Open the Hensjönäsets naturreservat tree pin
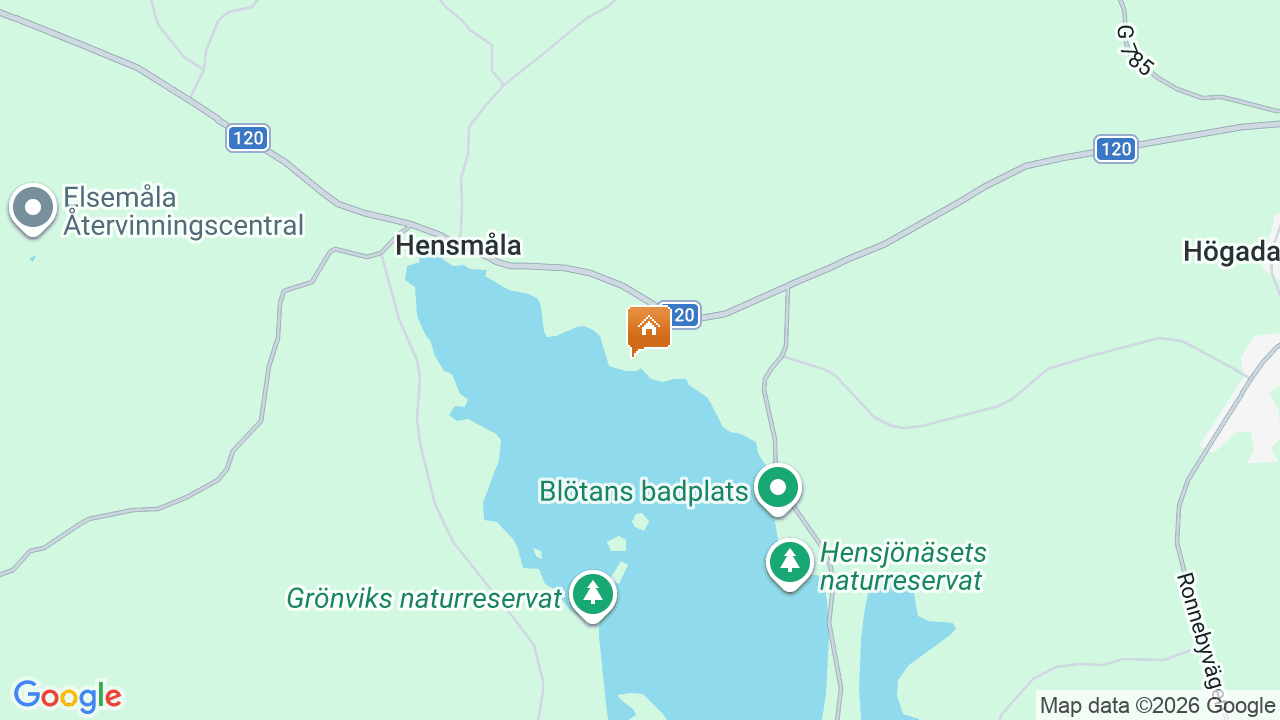Screen dimensions: 1280x720 point(790,564)
